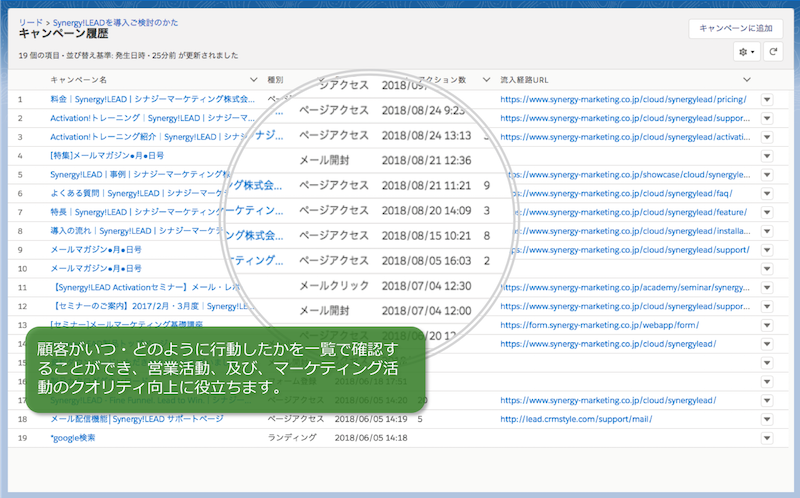Select the date 2018/06/05 14:18
The height and width of the screenshot is (498, 800).
(371, 438)
